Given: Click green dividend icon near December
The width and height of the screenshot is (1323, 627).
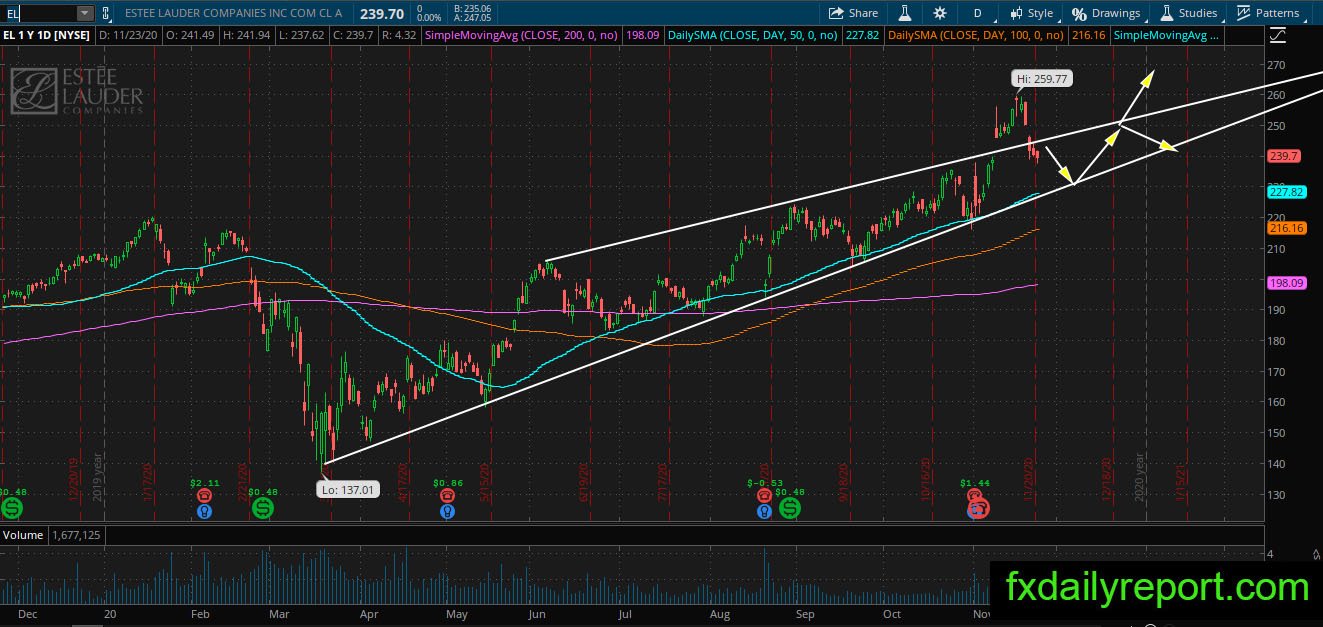Looking at the screenshot, I should click(11, 509).
